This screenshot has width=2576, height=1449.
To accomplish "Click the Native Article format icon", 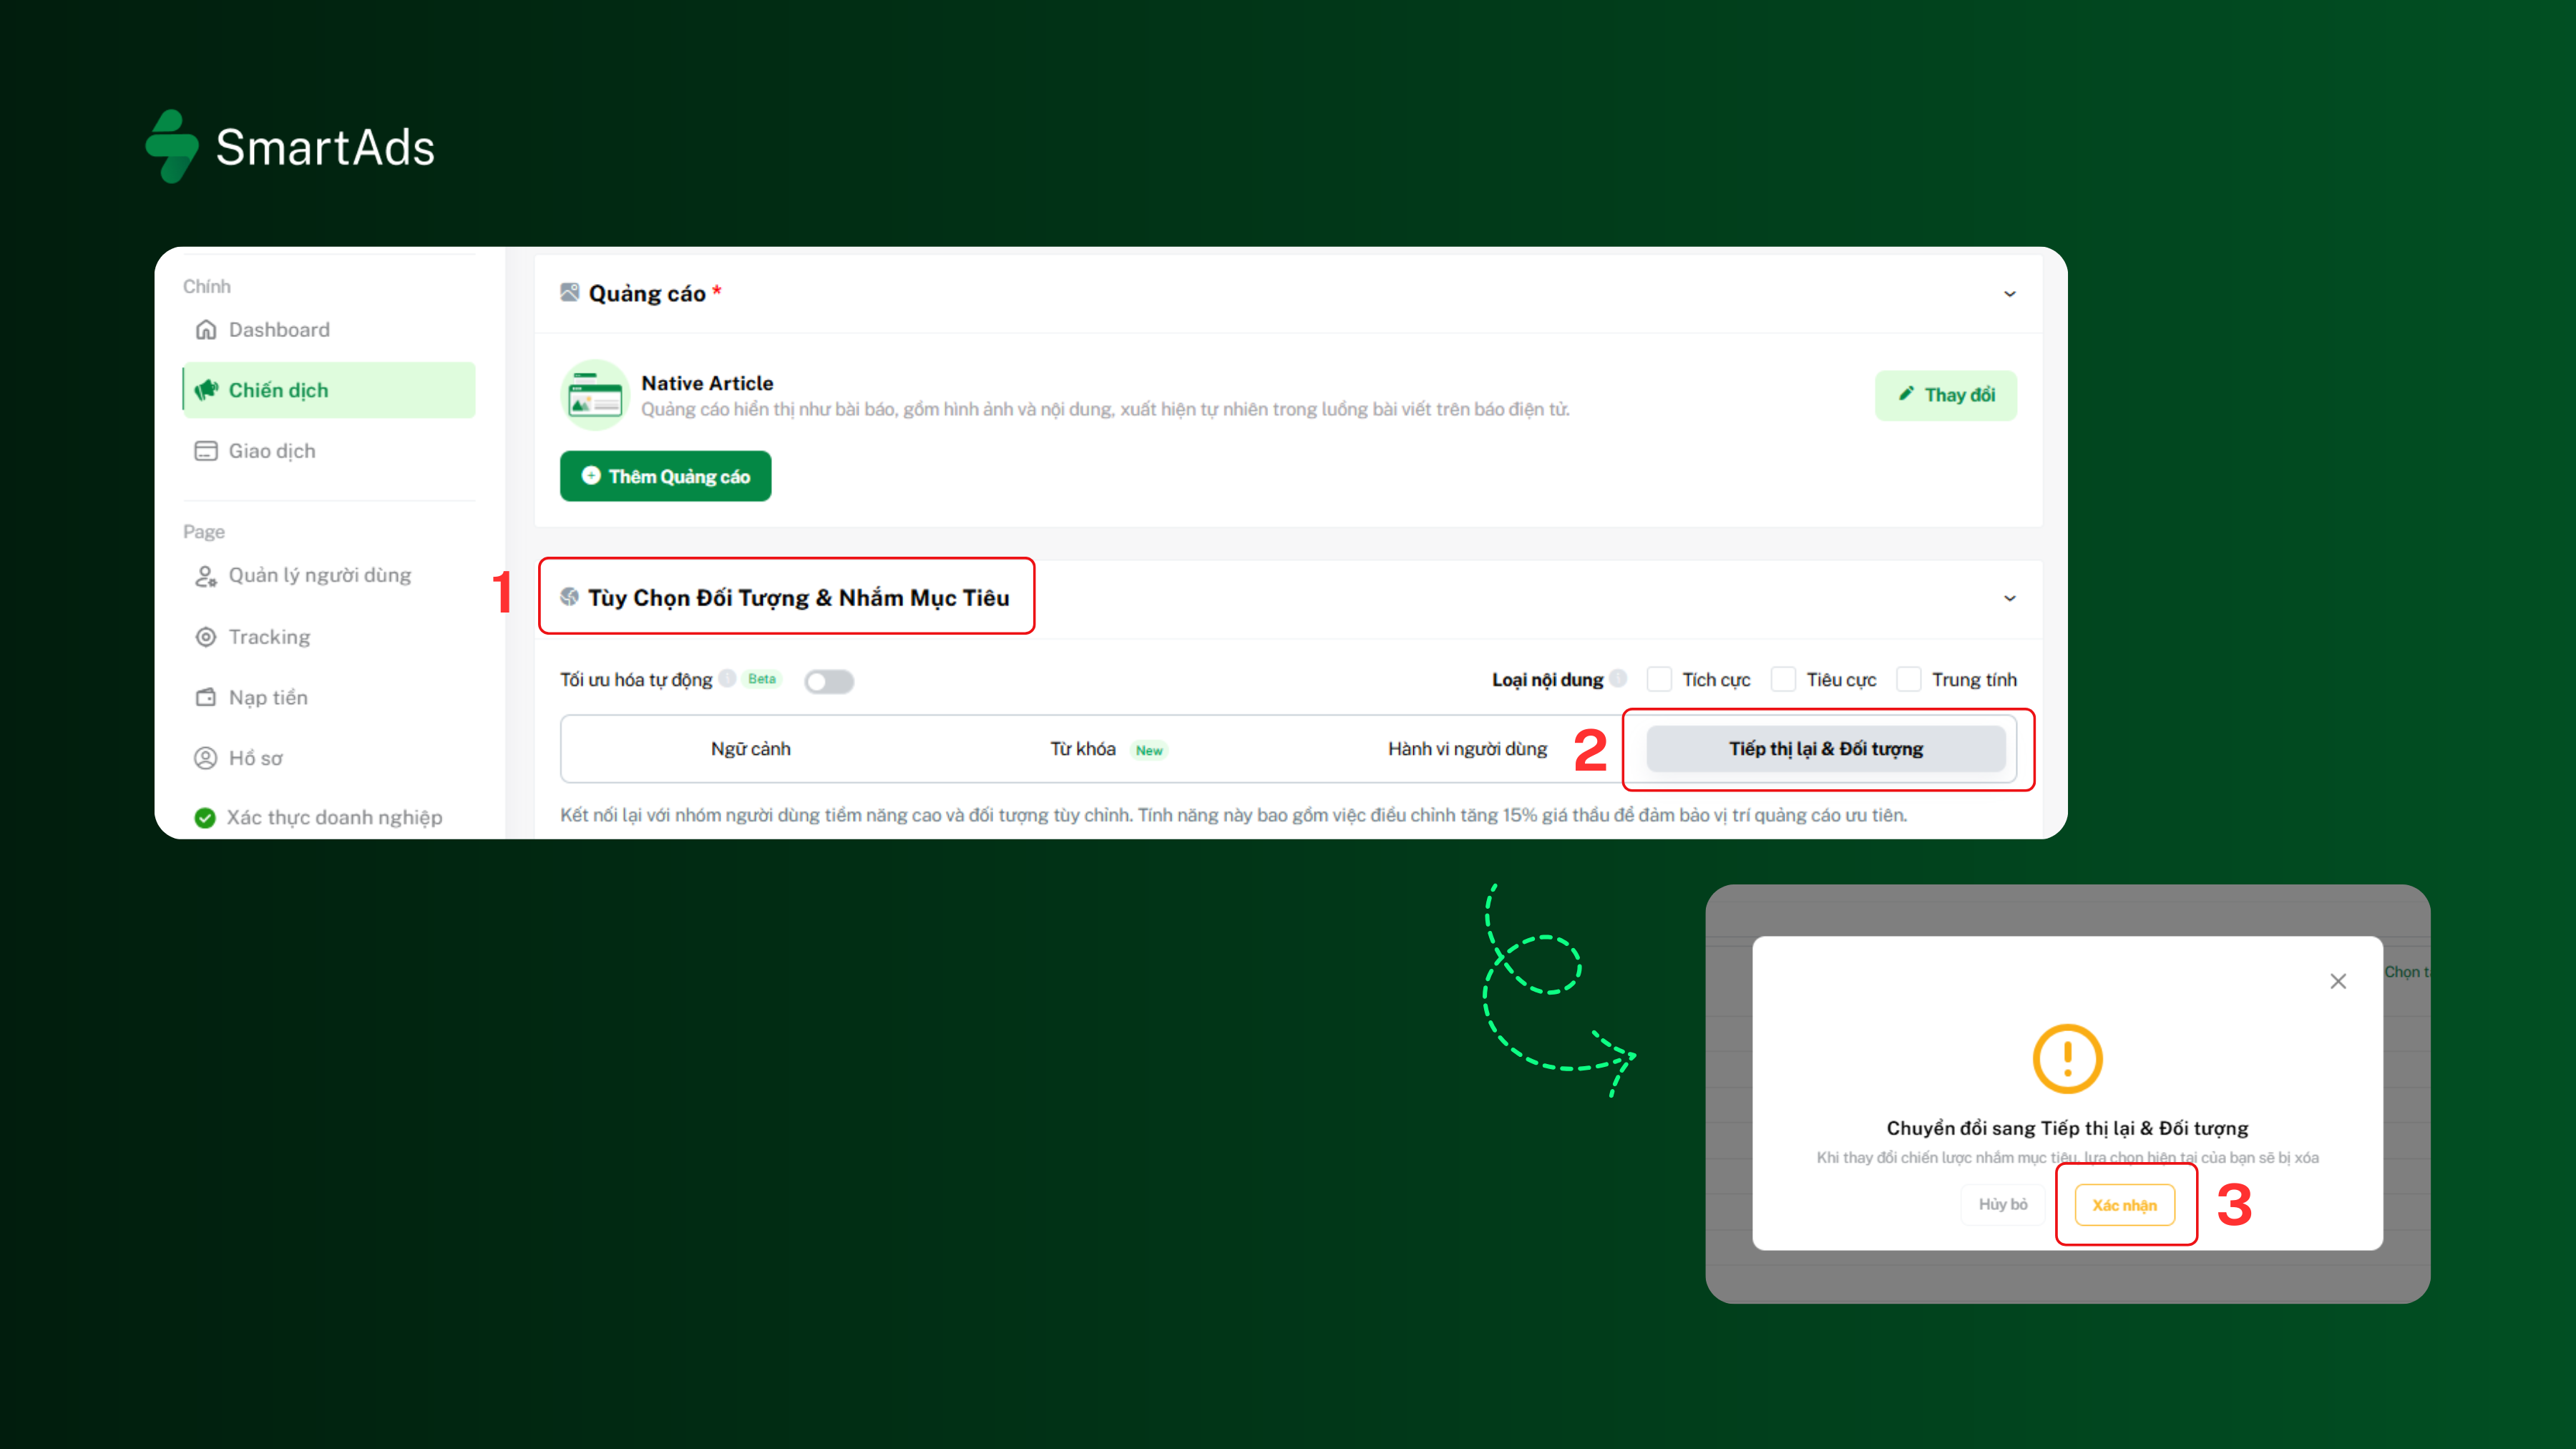I will tap(595, 395).
